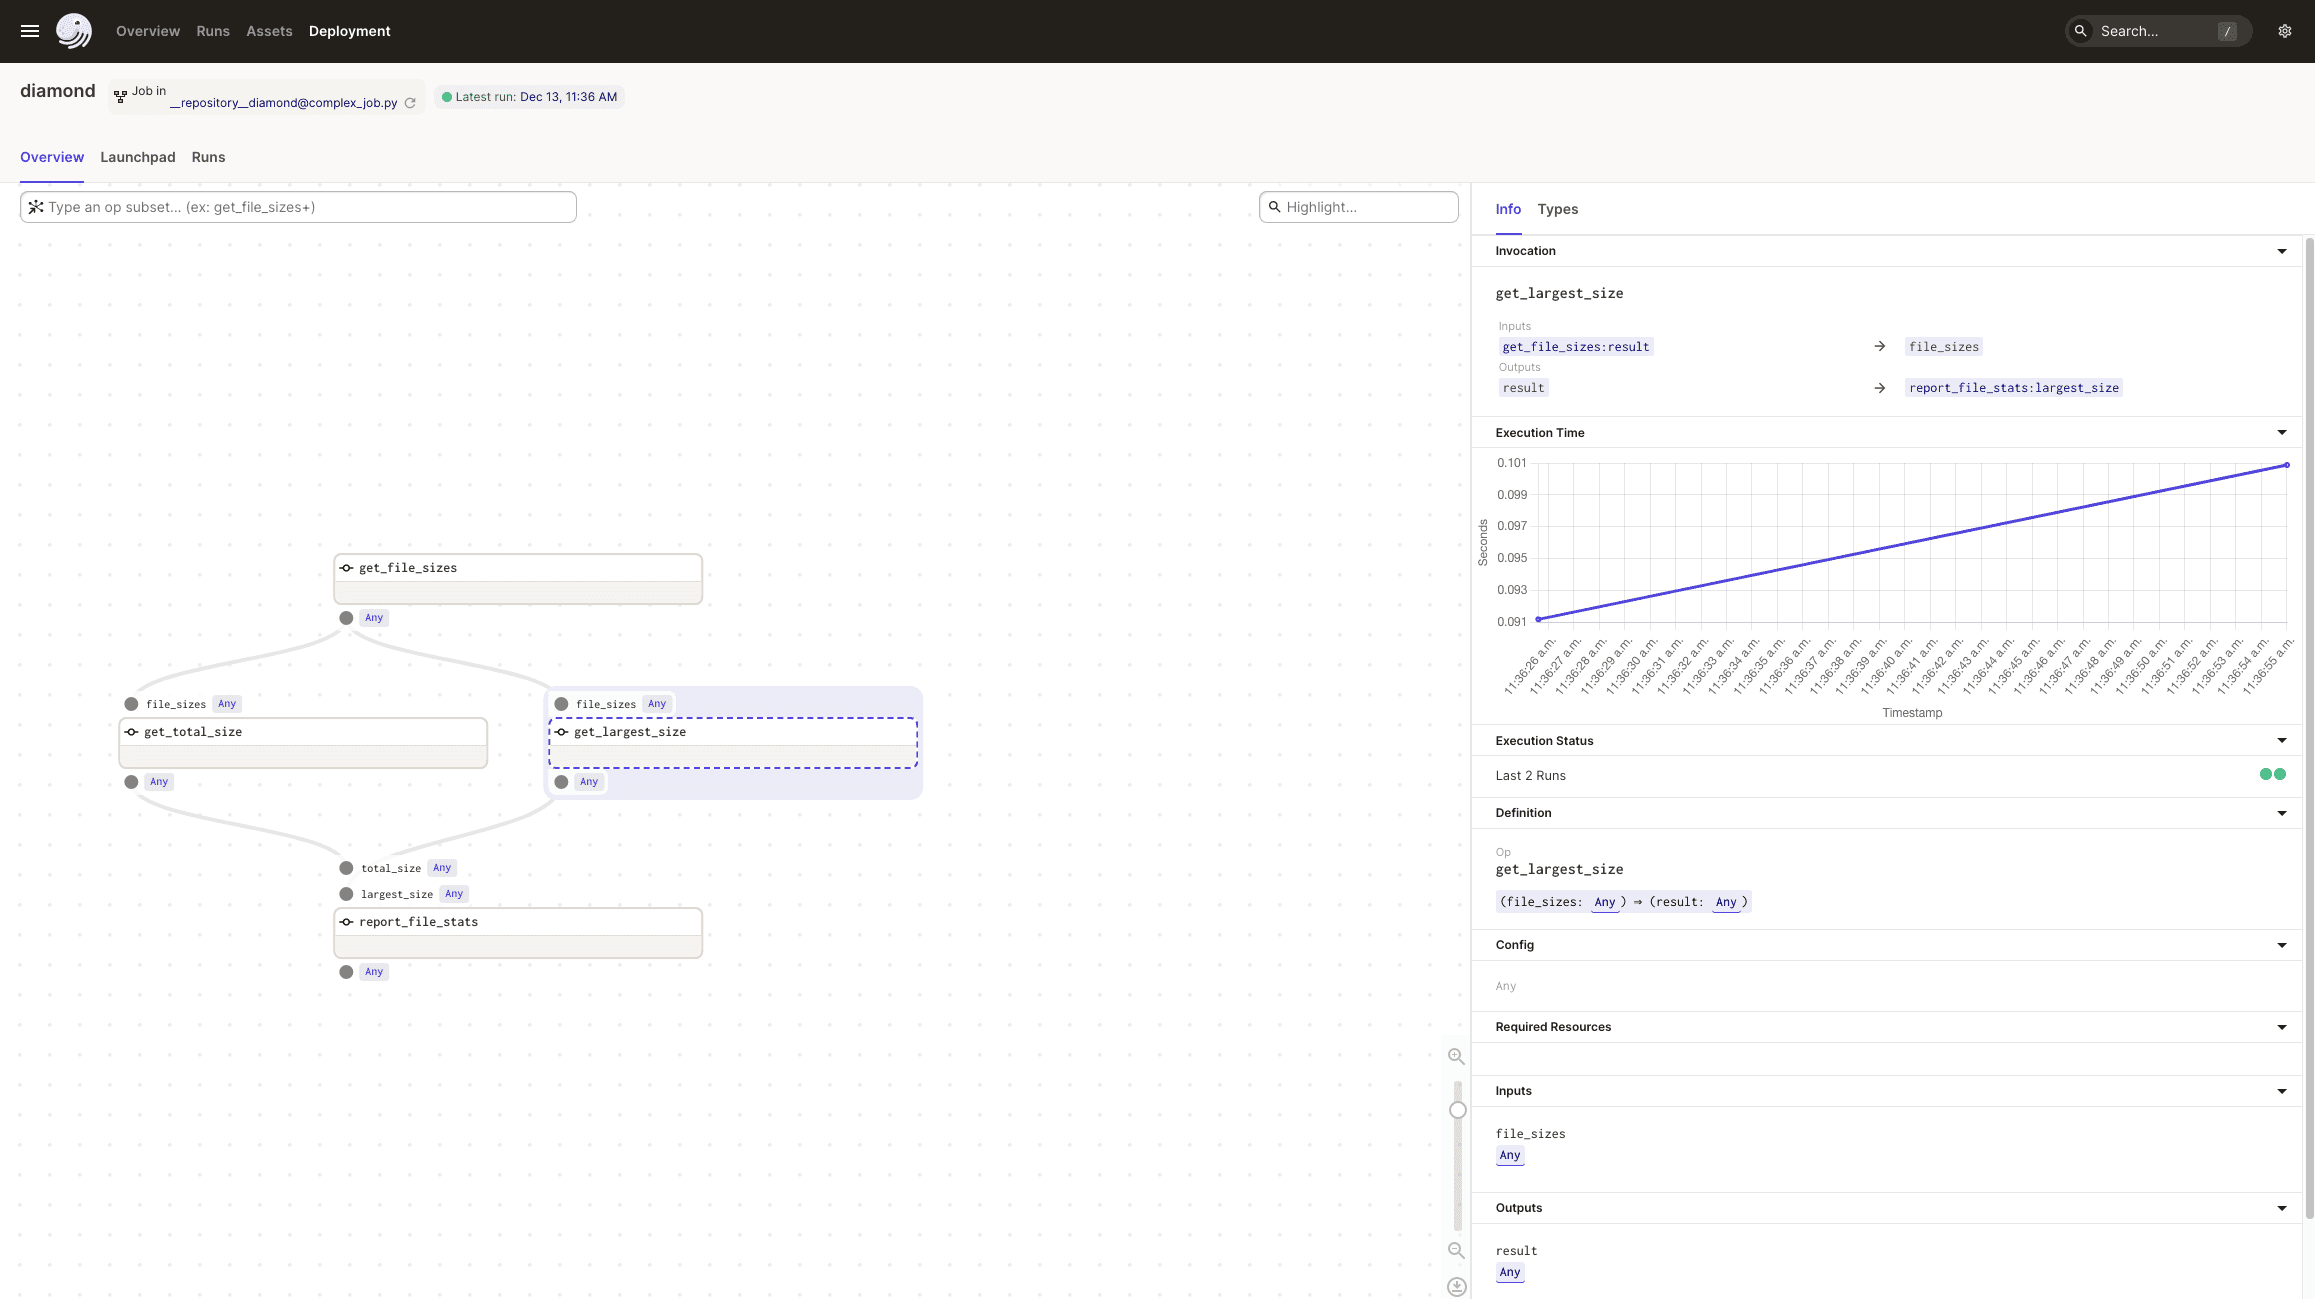Viewport: 2315px width, 1299px height.
Task: Click the settings gear icon top right
Action: (x=2285, y=32)
